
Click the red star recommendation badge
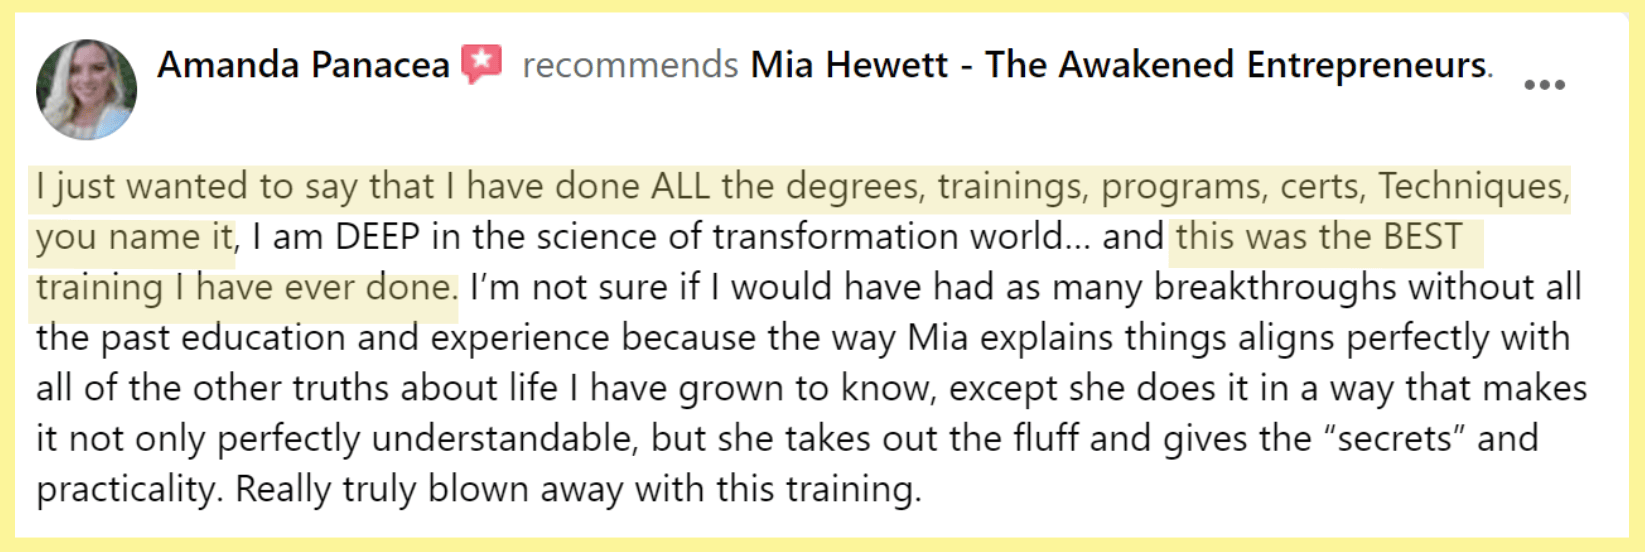pos(481,65)
